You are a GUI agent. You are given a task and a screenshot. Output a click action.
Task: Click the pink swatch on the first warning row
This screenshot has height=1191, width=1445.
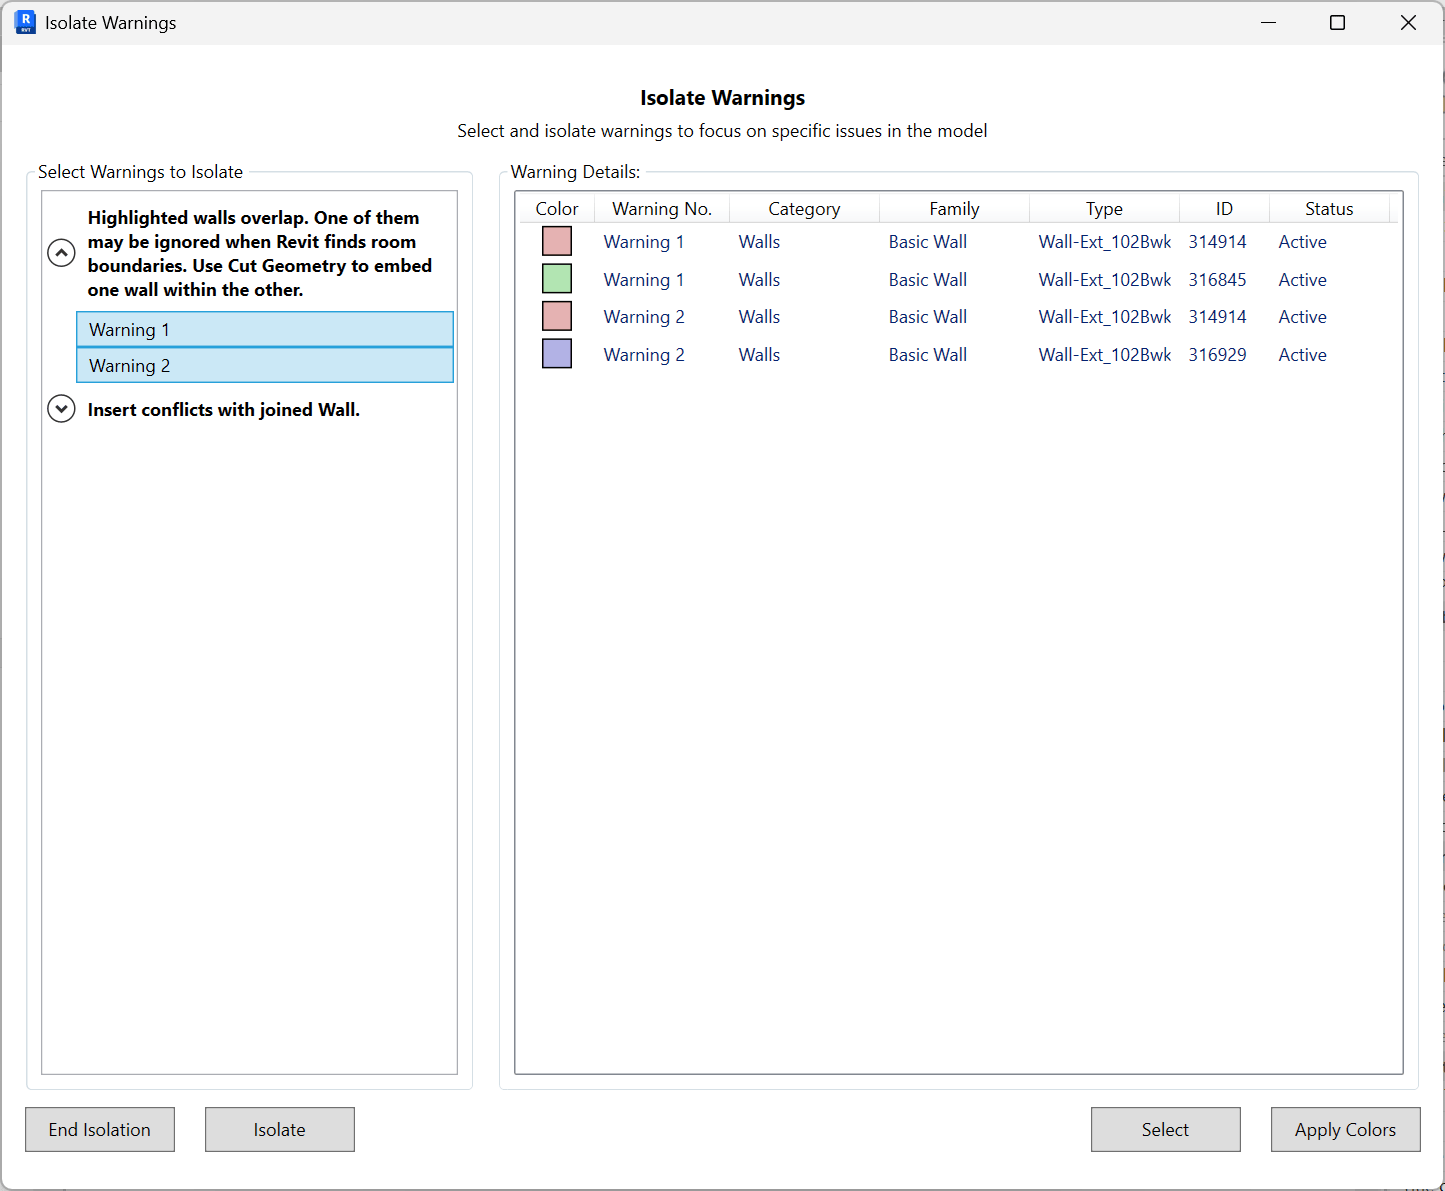coord(556,241)
